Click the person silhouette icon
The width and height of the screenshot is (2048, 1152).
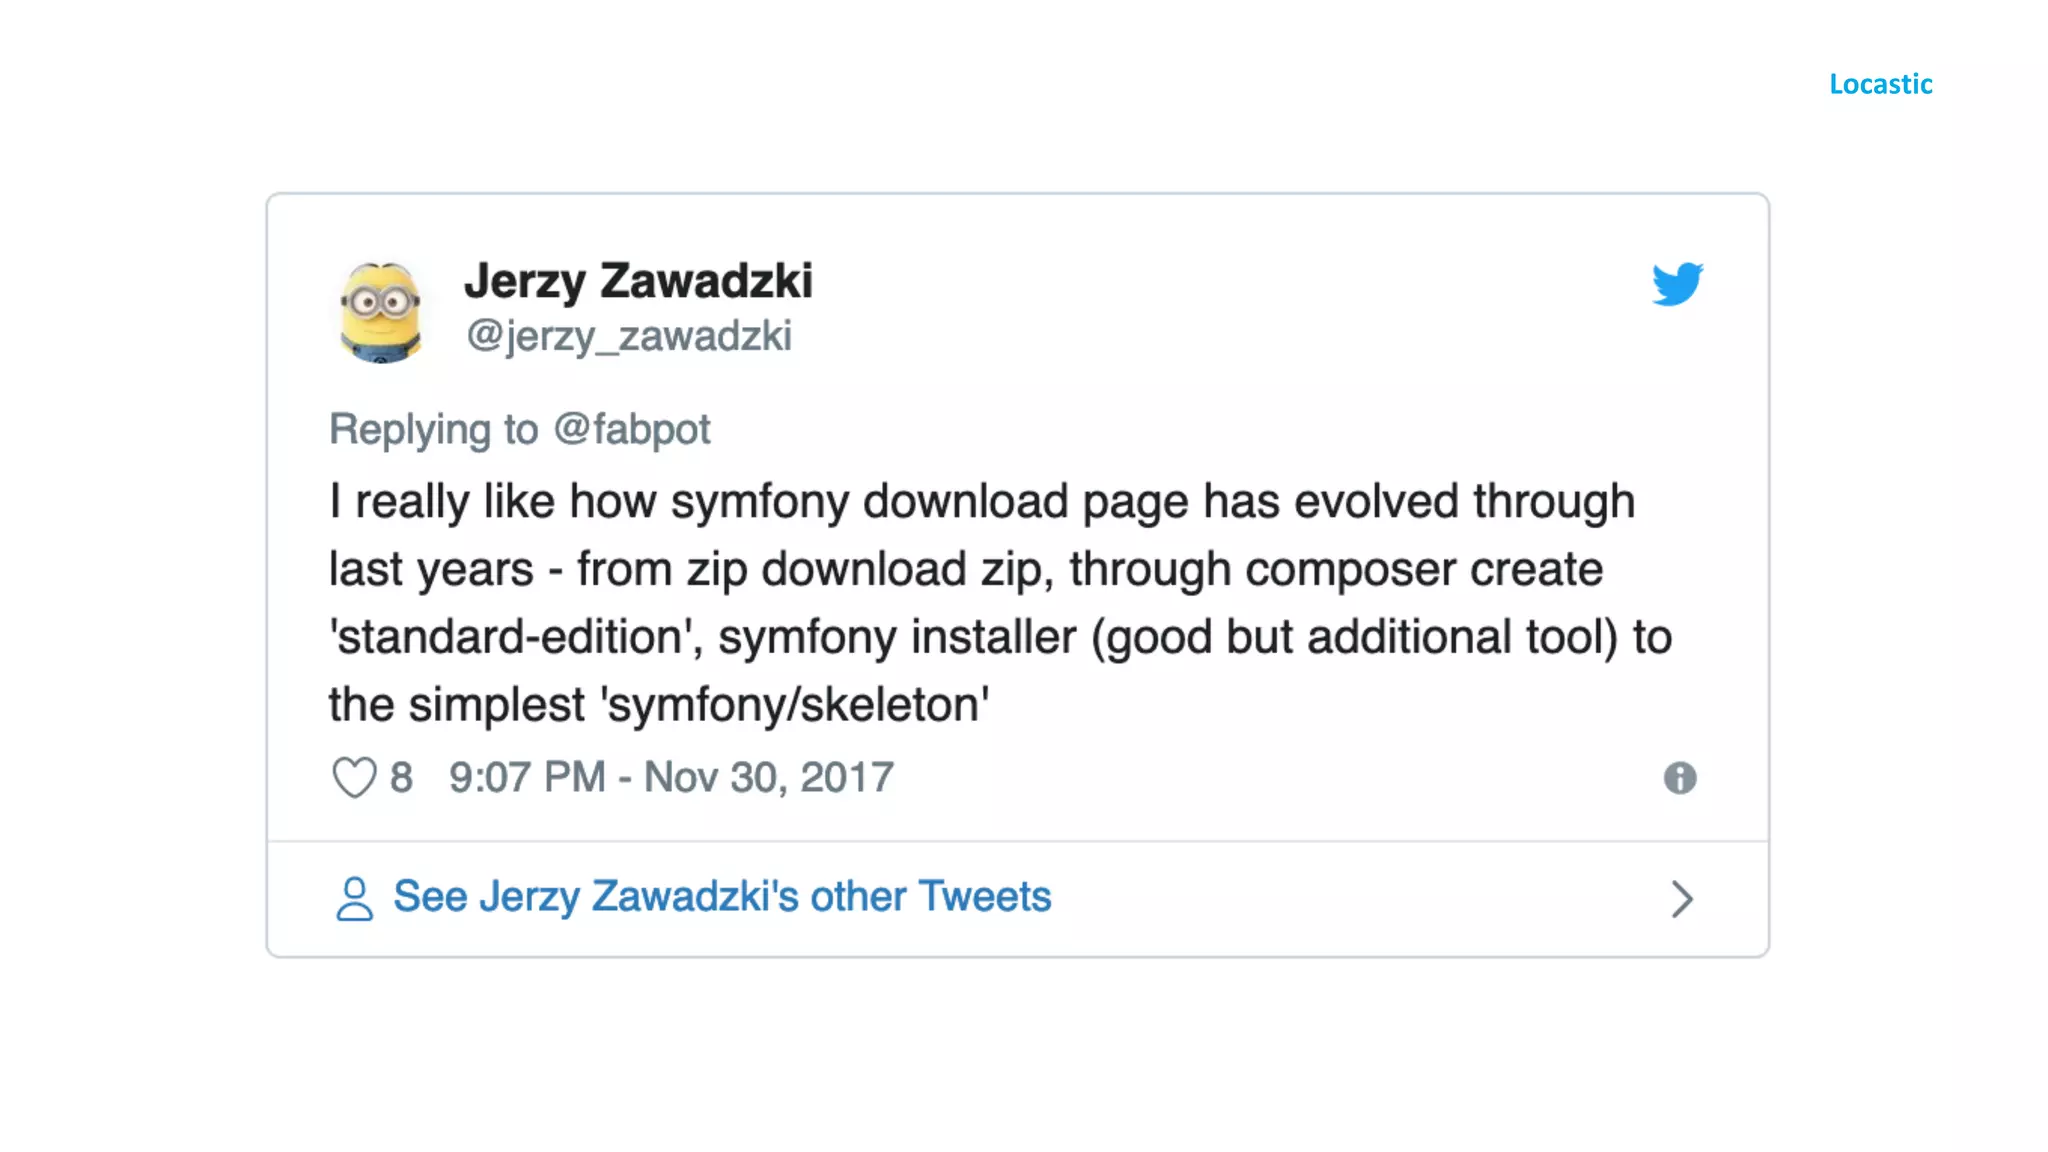point(354,898)
